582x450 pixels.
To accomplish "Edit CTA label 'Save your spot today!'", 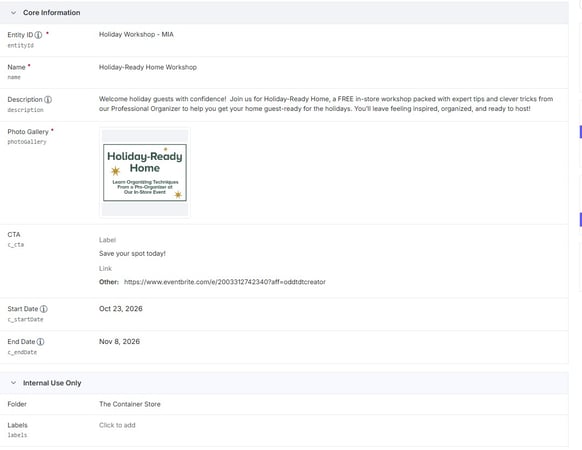I will point(132,254).
